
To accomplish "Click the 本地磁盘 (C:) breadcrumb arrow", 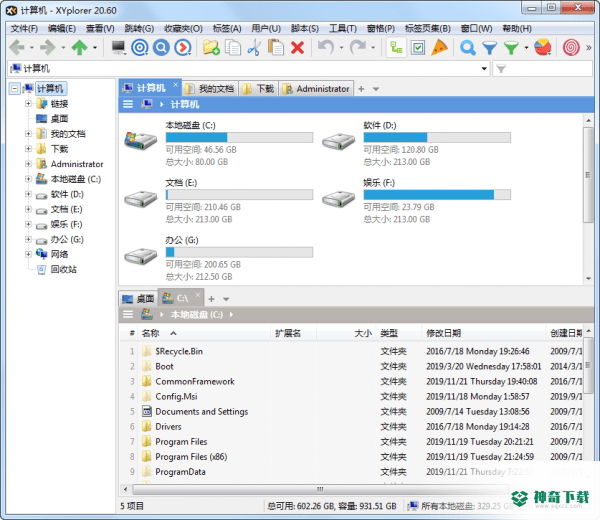I will point(231,315).
